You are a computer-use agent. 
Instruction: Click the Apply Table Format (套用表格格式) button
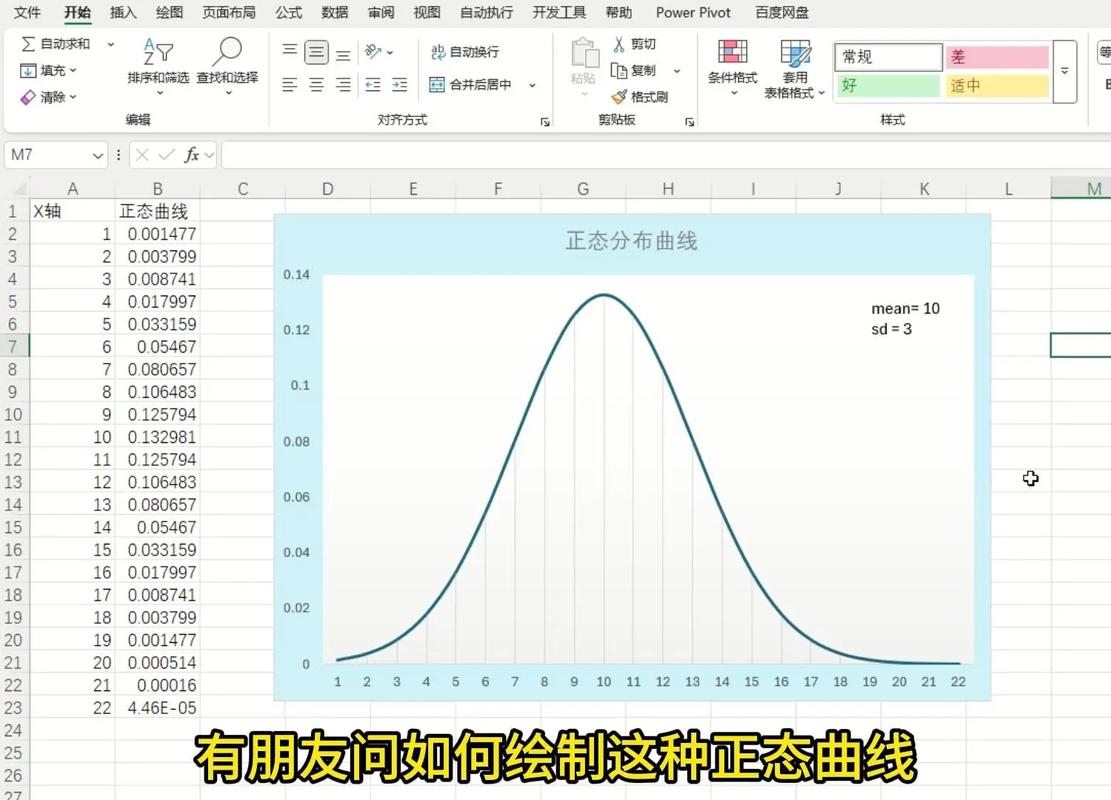(795, 63)
